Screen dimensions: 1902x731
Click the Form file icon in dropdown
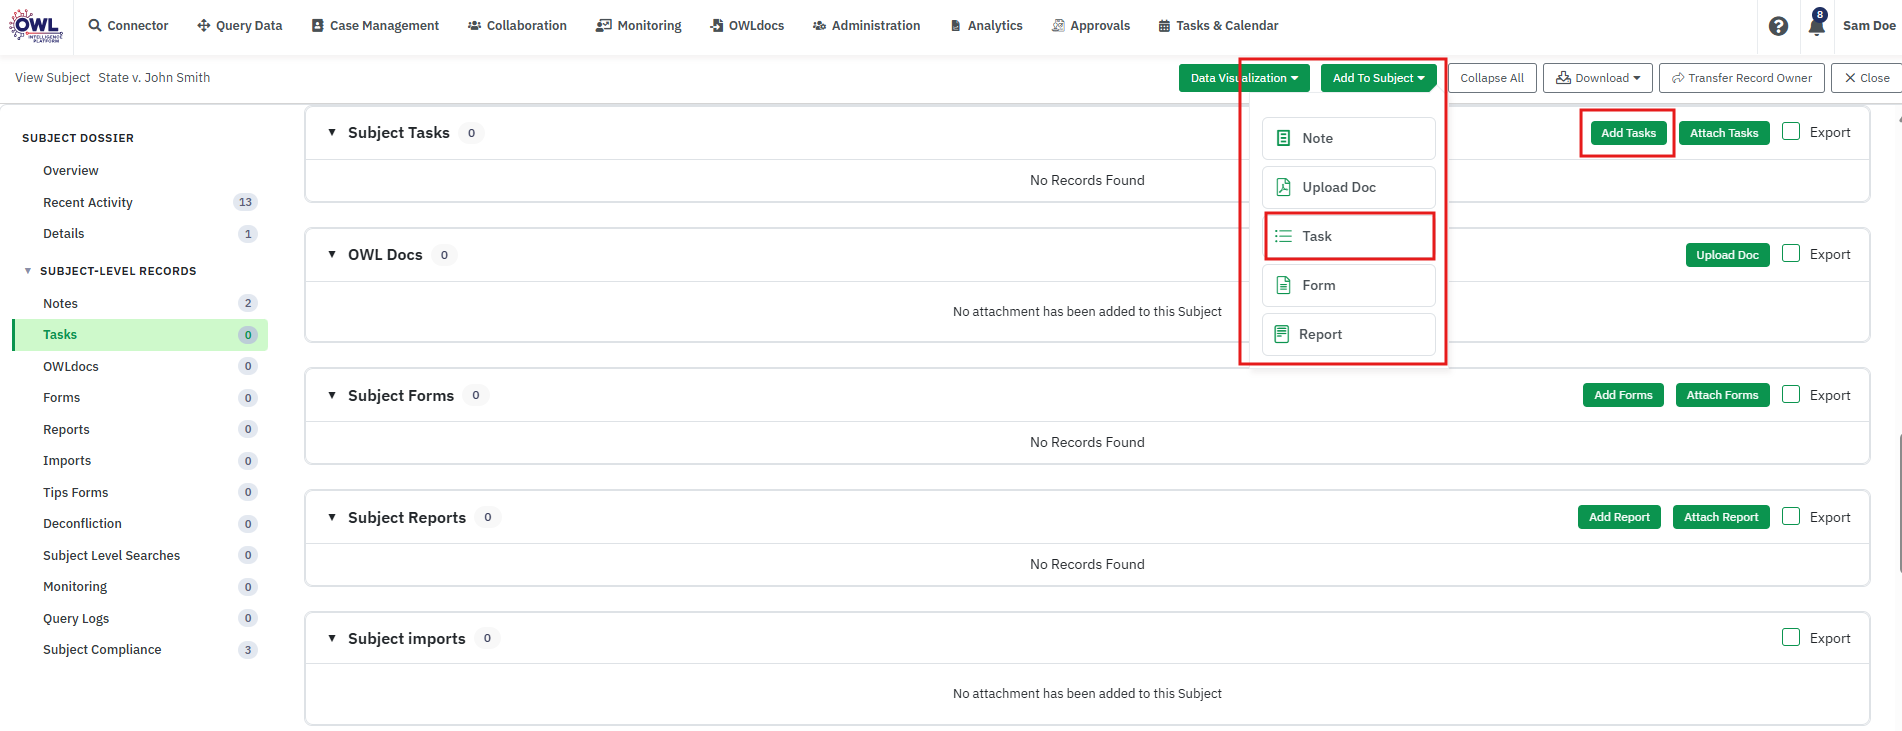tap(1283, 285)
